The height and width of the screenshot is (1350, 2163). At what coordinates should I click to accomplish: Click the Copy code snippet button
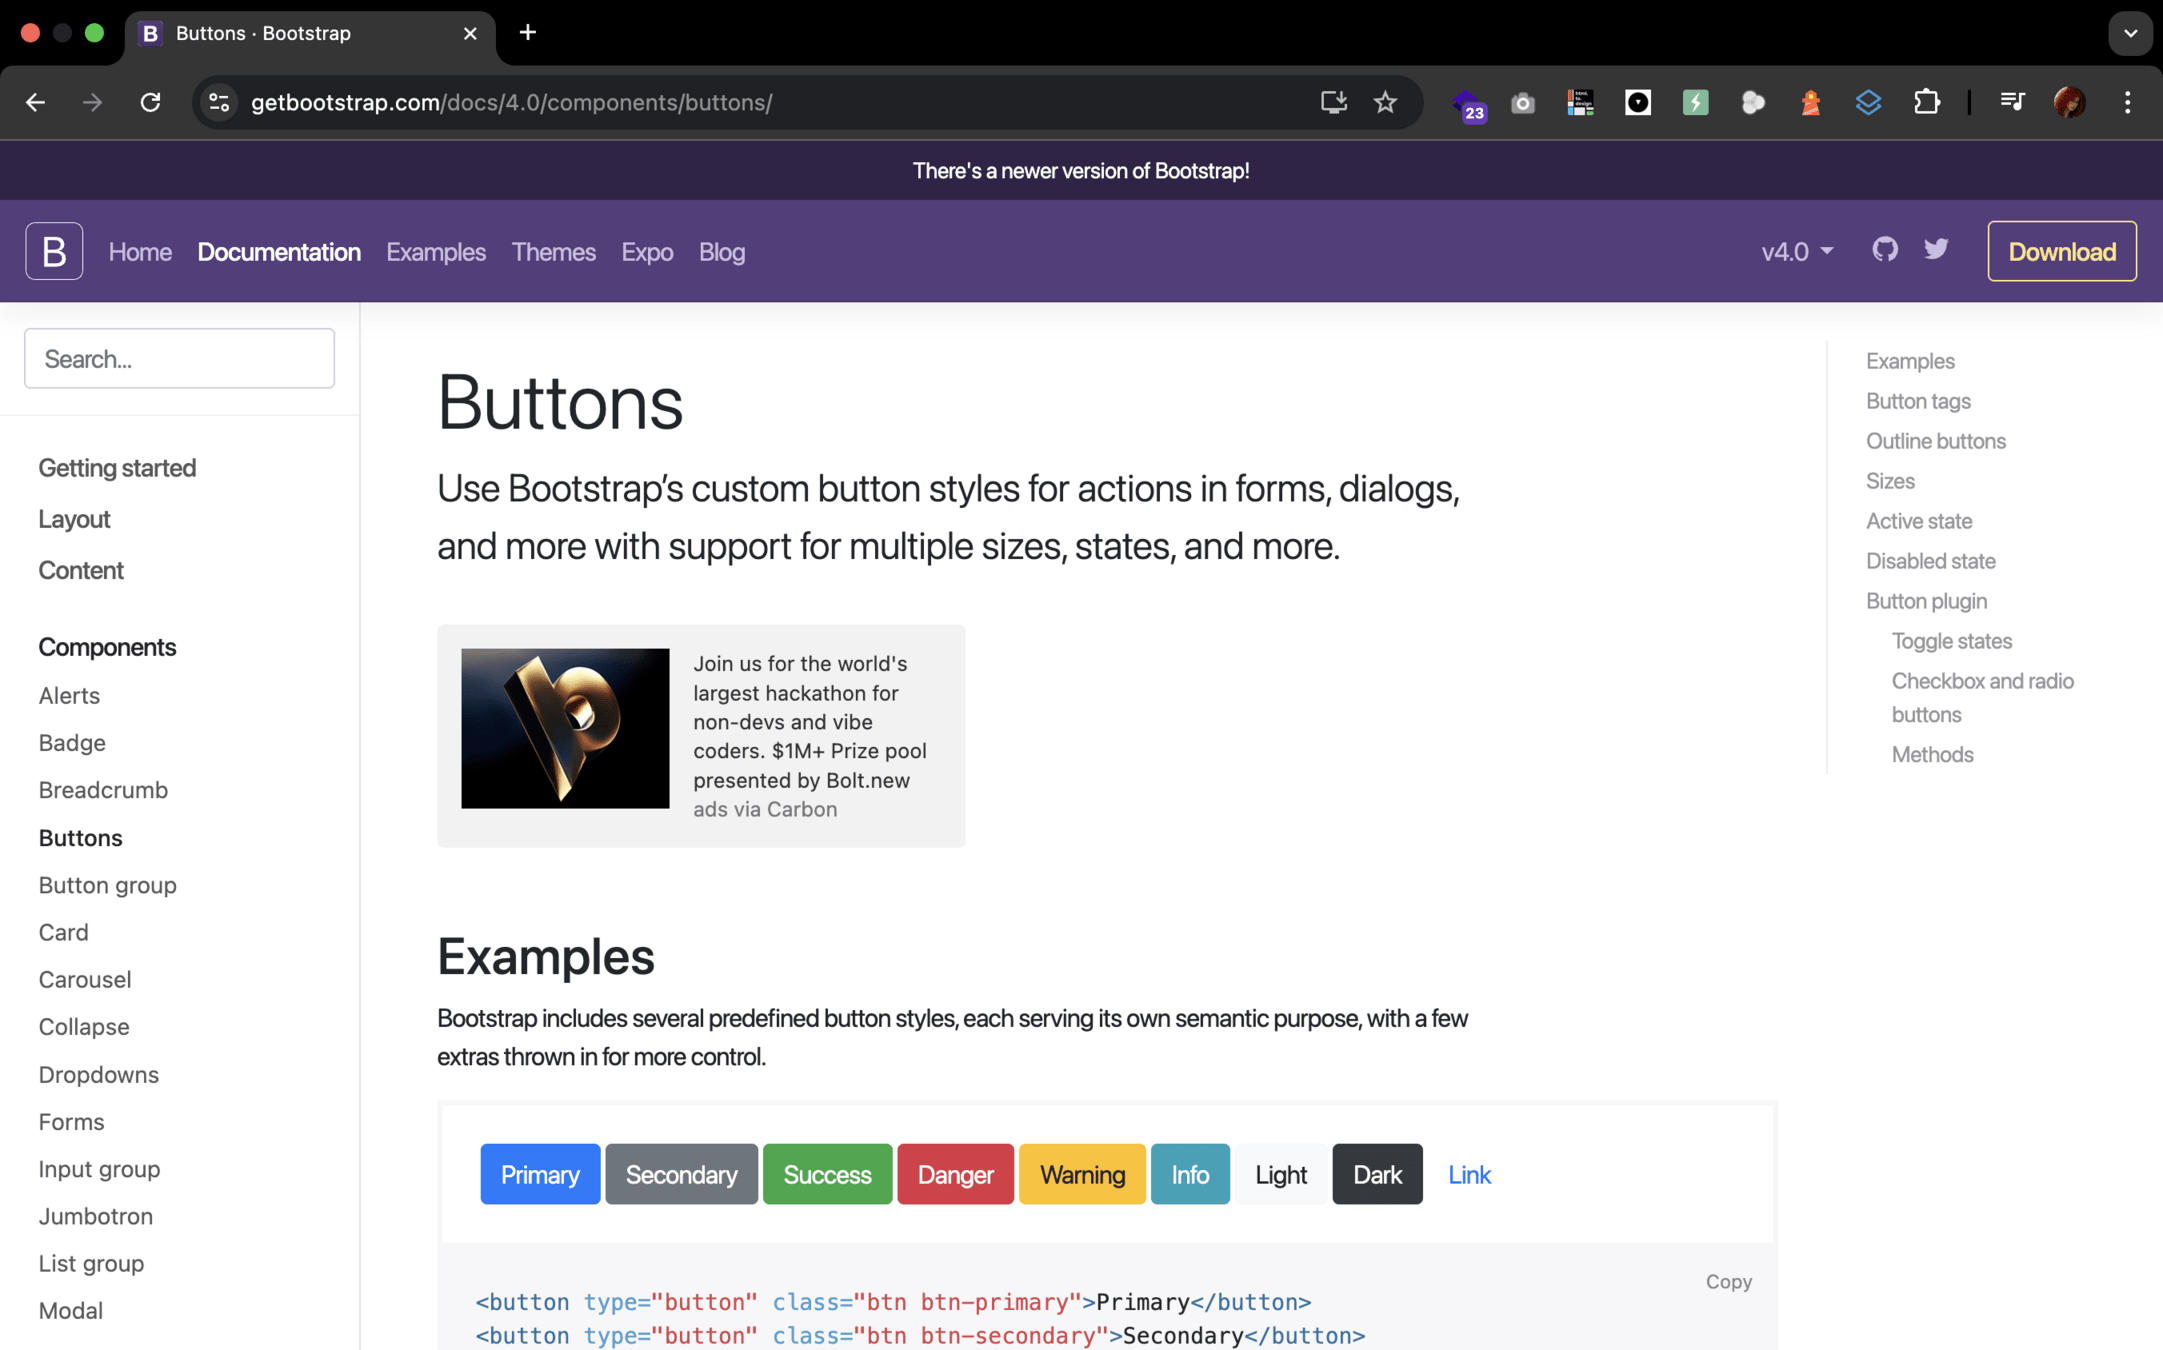[x=1728, y=1281]
